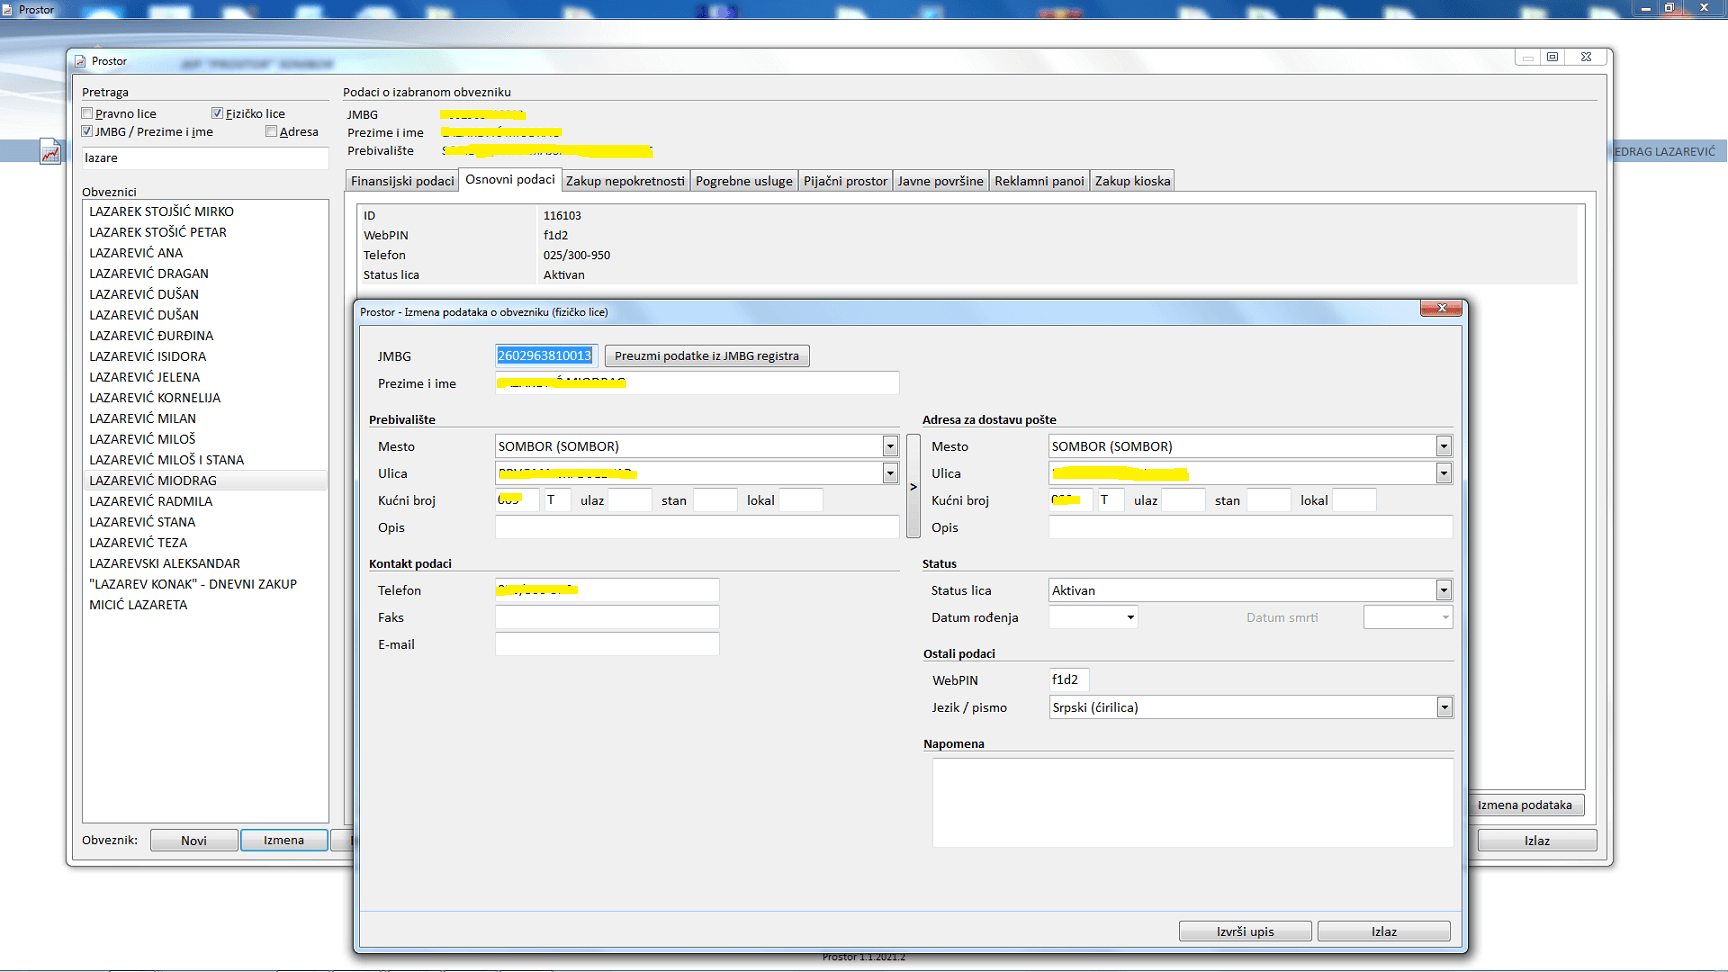
Task: Close the Izmena podataka dialog
Action: pyautogui.click(x=1442, y=308)
